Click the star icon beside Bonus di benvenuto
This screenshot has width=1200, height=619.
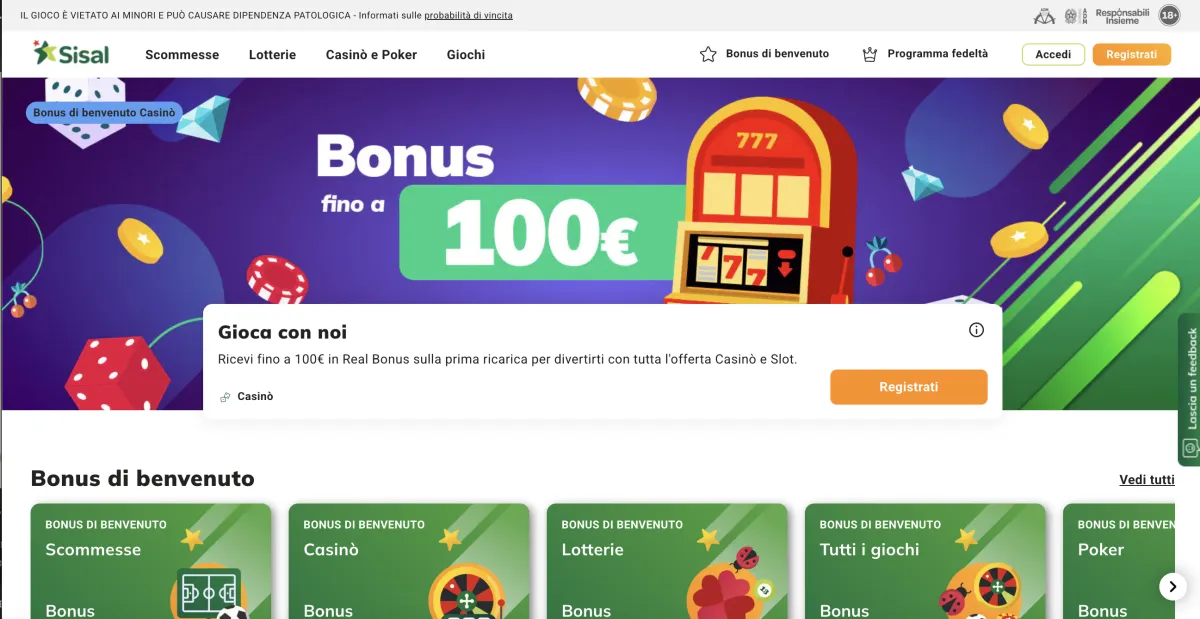pos(708,54)
